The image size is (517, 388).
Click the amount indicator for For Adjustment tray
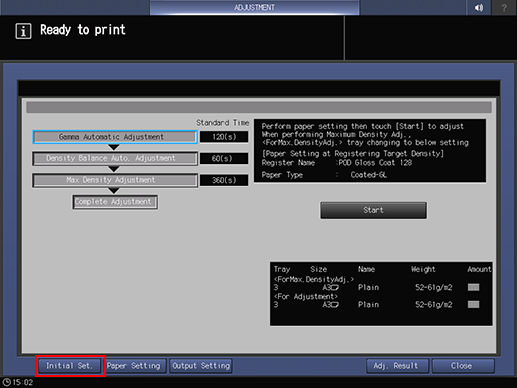pos(473,304)
